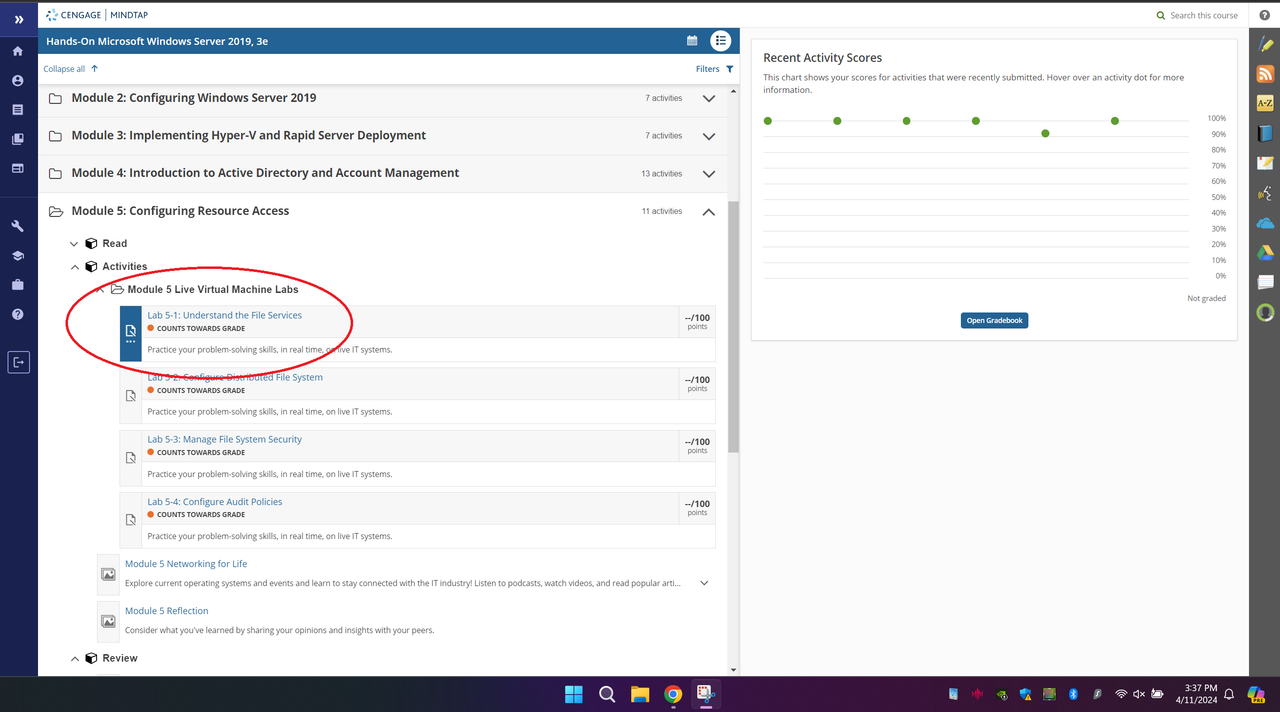Open the OneDrive cloud app
The height and width of the screenshot is (712, 1280).
point(1265,223)
